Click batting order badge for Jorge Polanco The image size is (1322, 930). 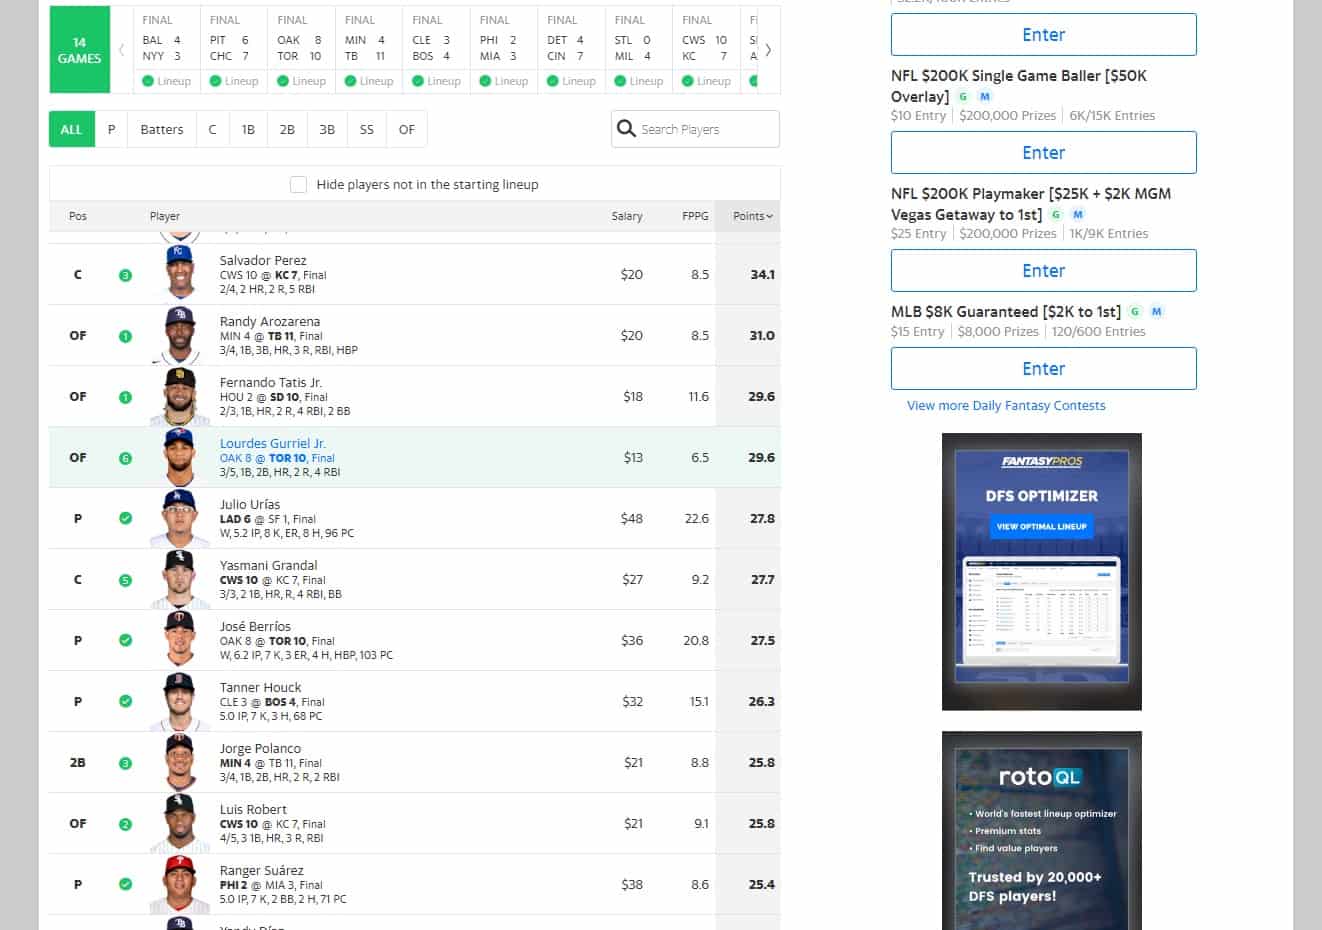pyautogui.click(x=125, y=763)
